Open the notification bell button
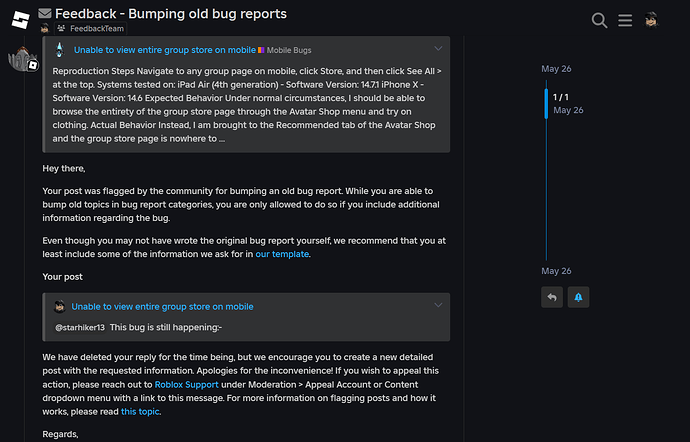 pyautogui.click(x=578, y=297)
